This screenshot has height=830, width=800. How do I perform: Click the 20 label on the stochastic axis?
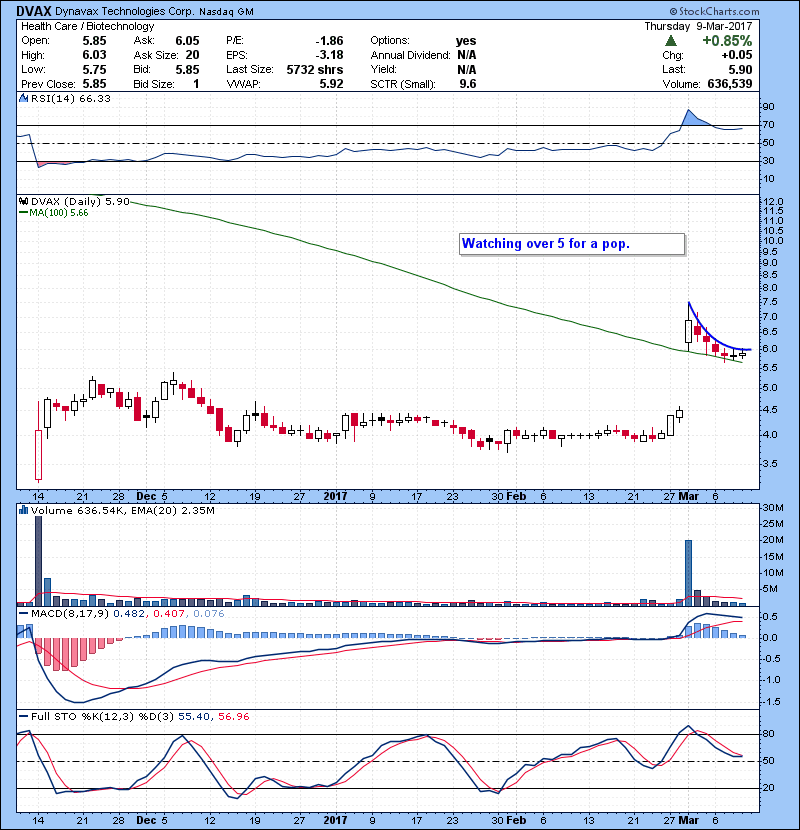768,788
